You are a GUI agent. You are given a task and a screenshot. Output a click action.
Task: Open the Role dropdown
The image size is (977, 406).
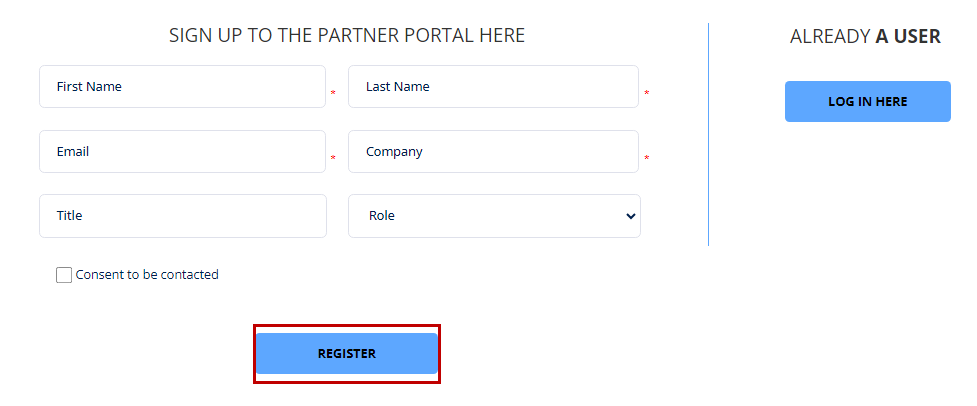[x=493, y=216]
